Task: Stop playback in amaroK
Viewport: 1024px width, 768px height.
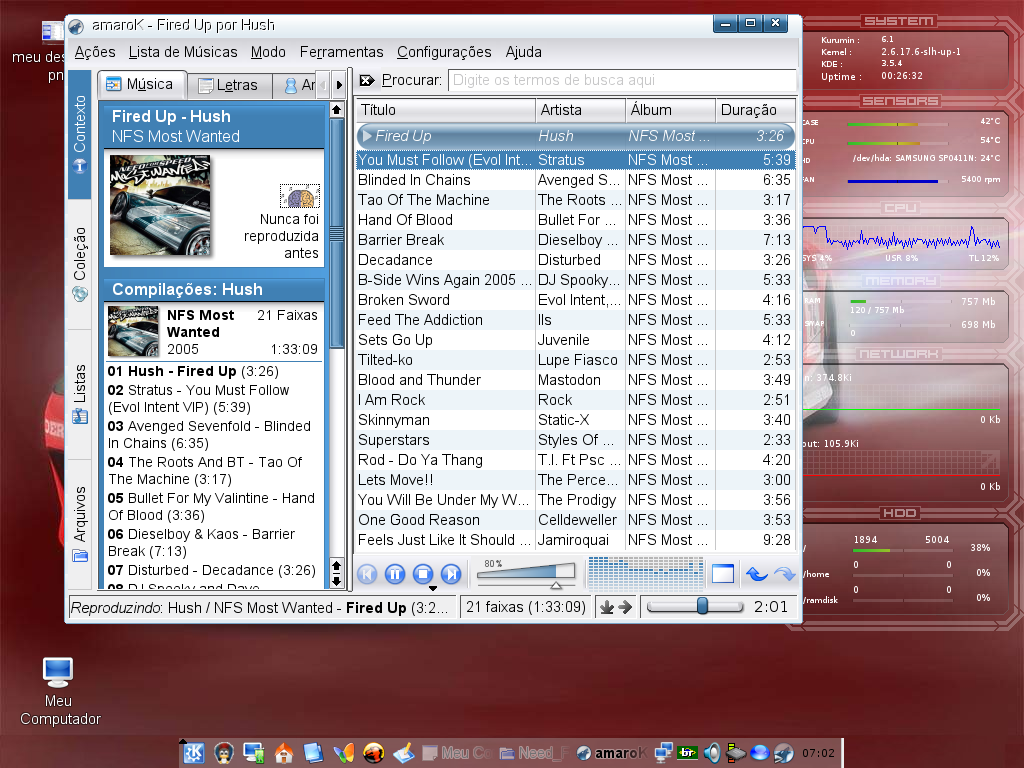Action: 423,574
